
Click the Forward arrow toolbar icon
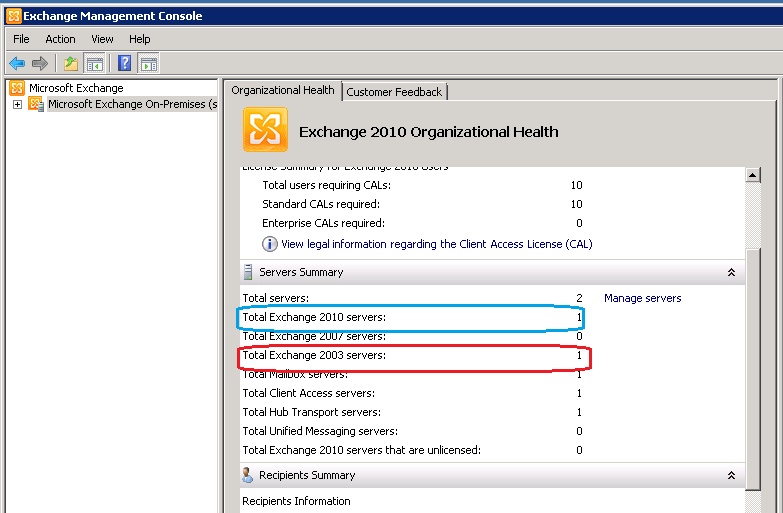point(39,63)
